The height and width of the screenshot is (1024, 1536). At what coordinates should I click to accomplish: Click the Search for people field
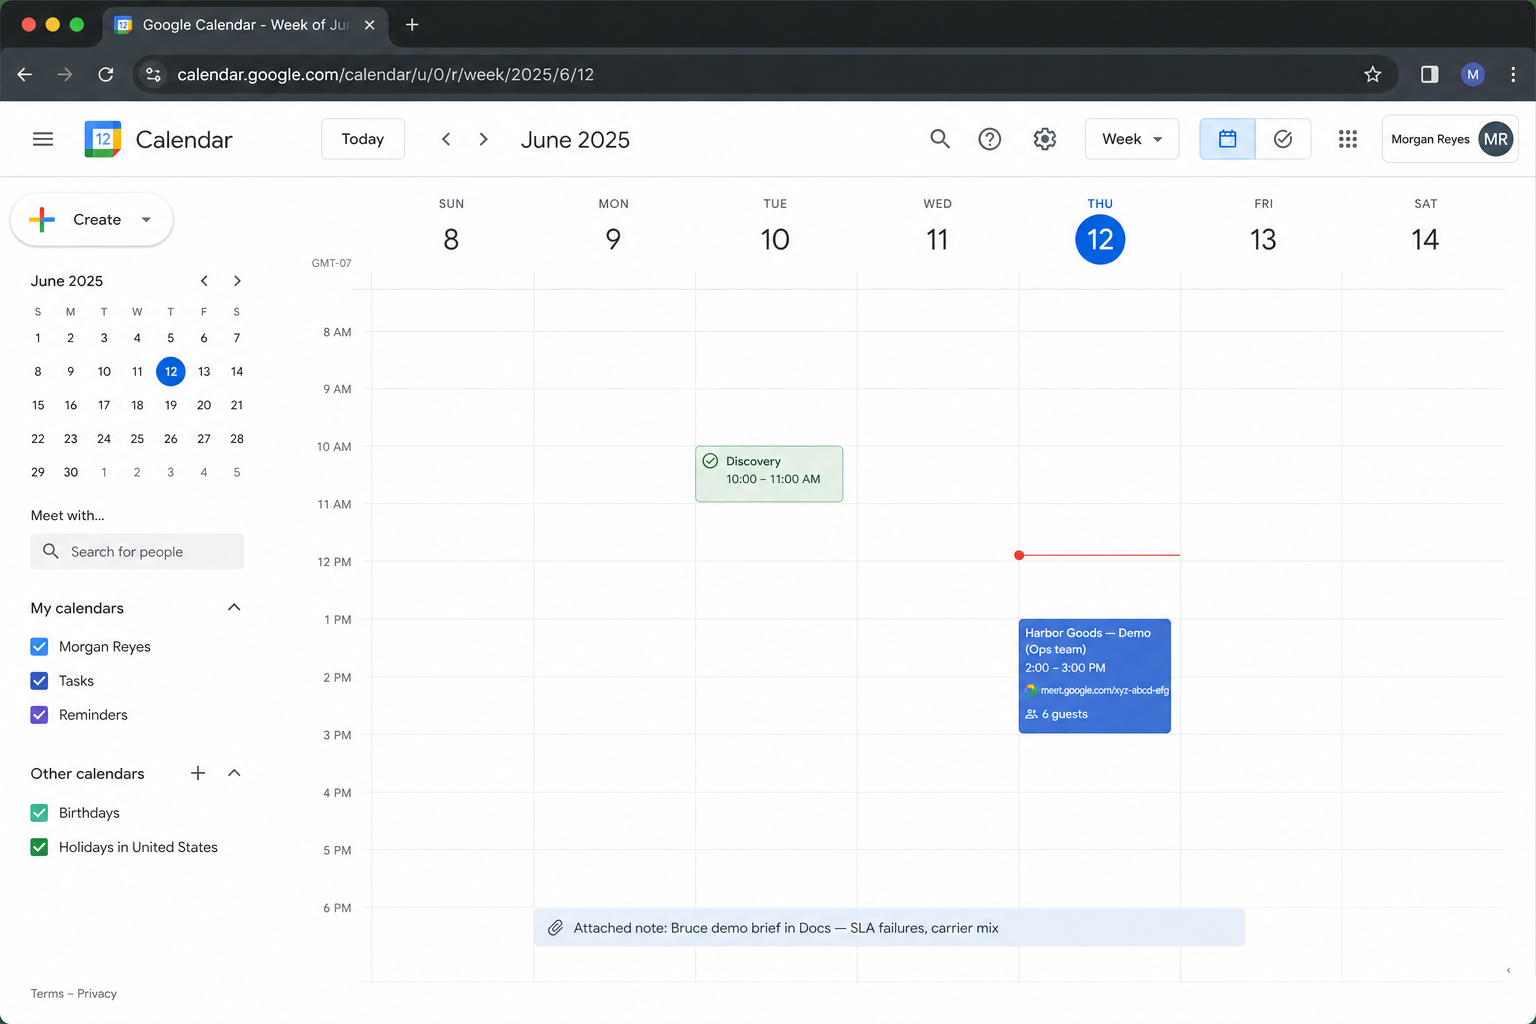click(x=137, y=552)
